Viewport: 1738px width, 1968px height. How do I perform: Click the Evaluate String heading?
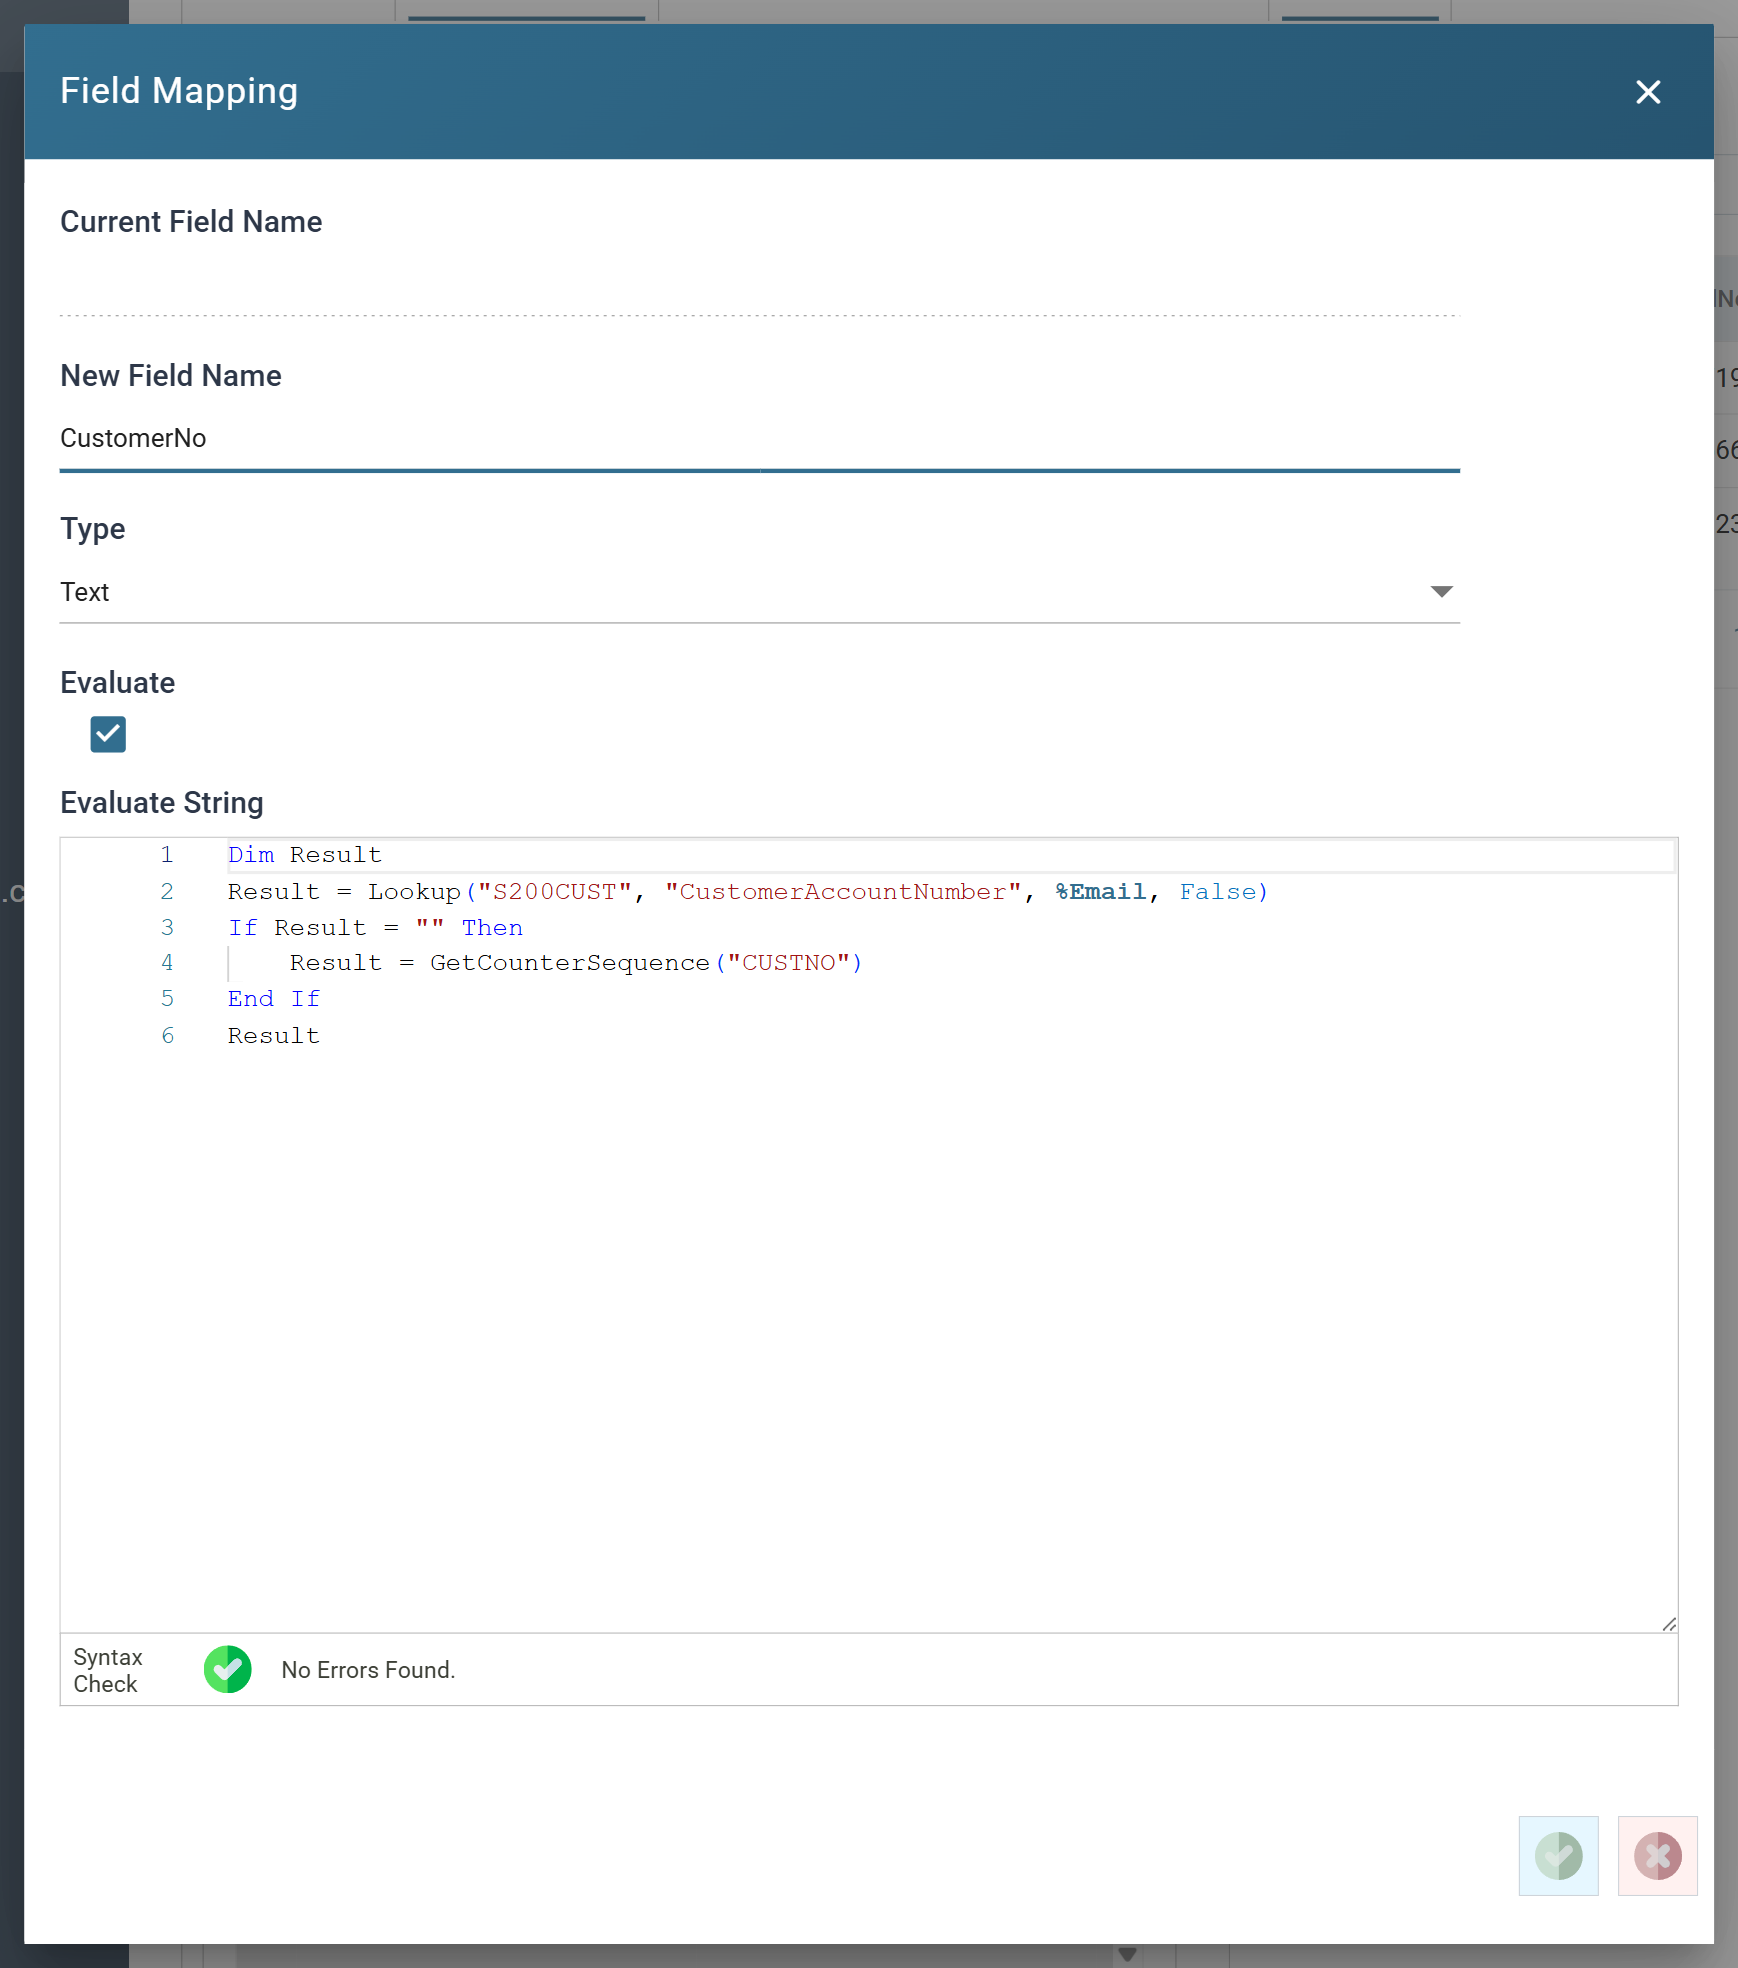point(162,803)
